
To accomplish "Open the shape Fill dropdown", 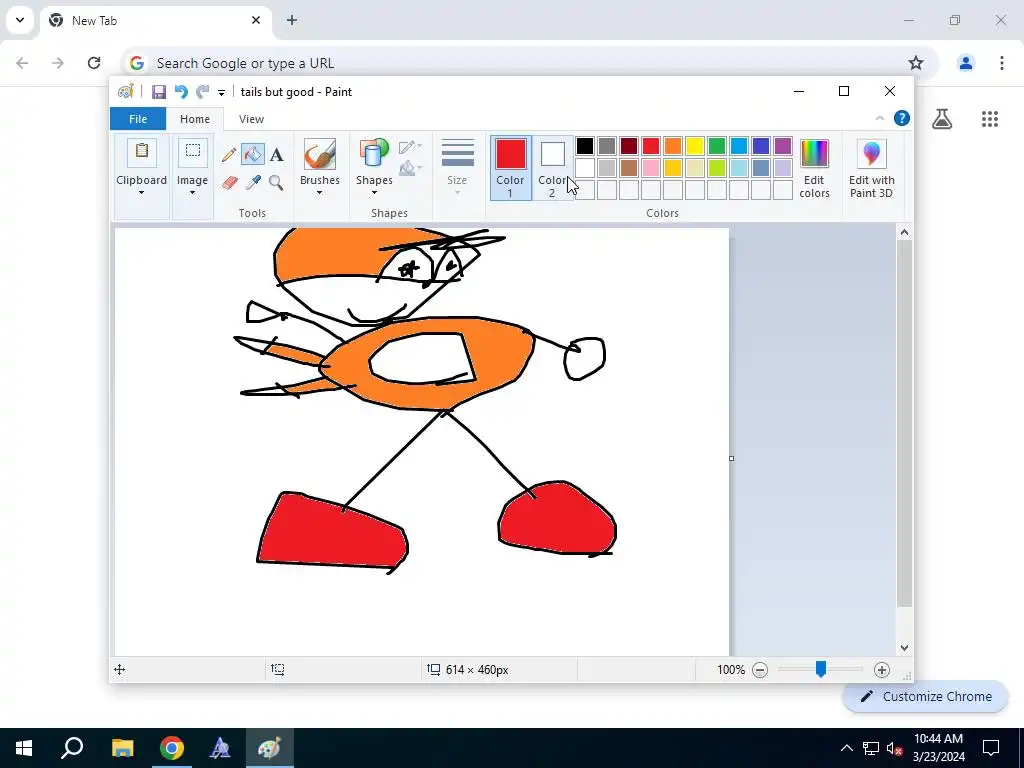I will (410, 169).
